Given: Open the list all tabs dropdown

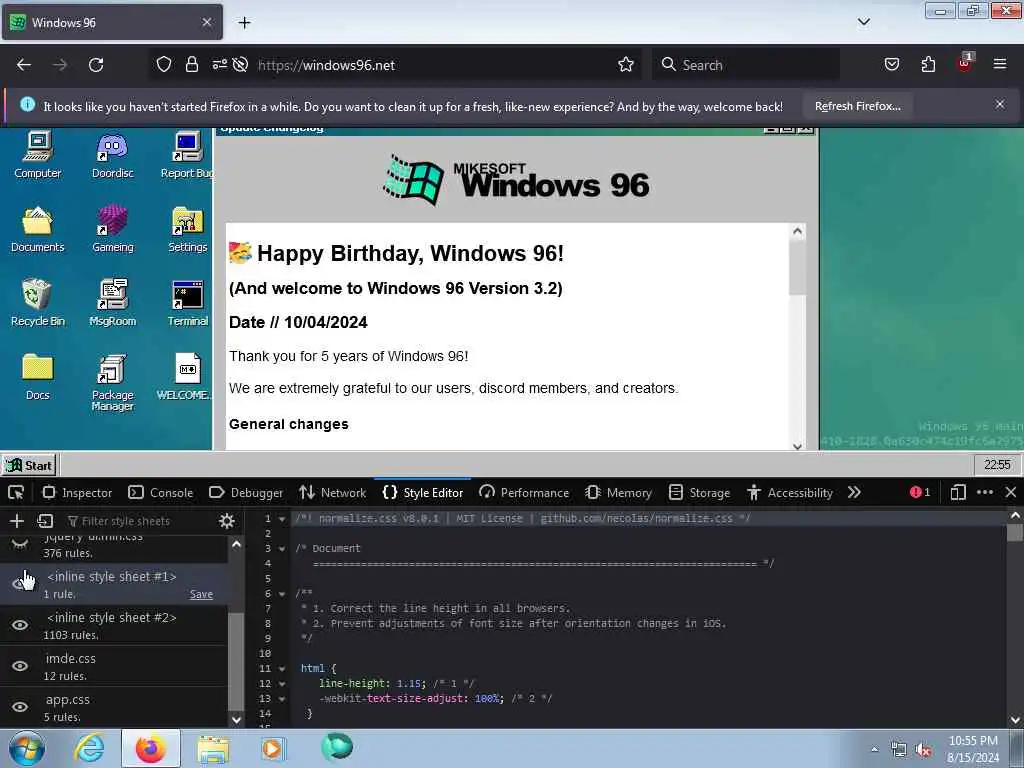Looking at the screenshot, I should click(864, 22).
